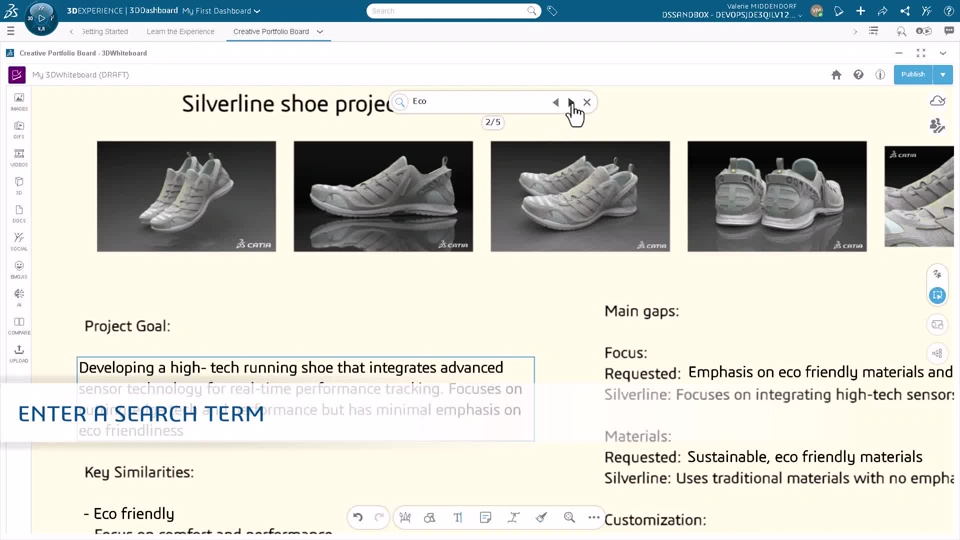This screenshot has height=540, width=960.
Task: Open the Emojis panel
Action: coord(19,269)
